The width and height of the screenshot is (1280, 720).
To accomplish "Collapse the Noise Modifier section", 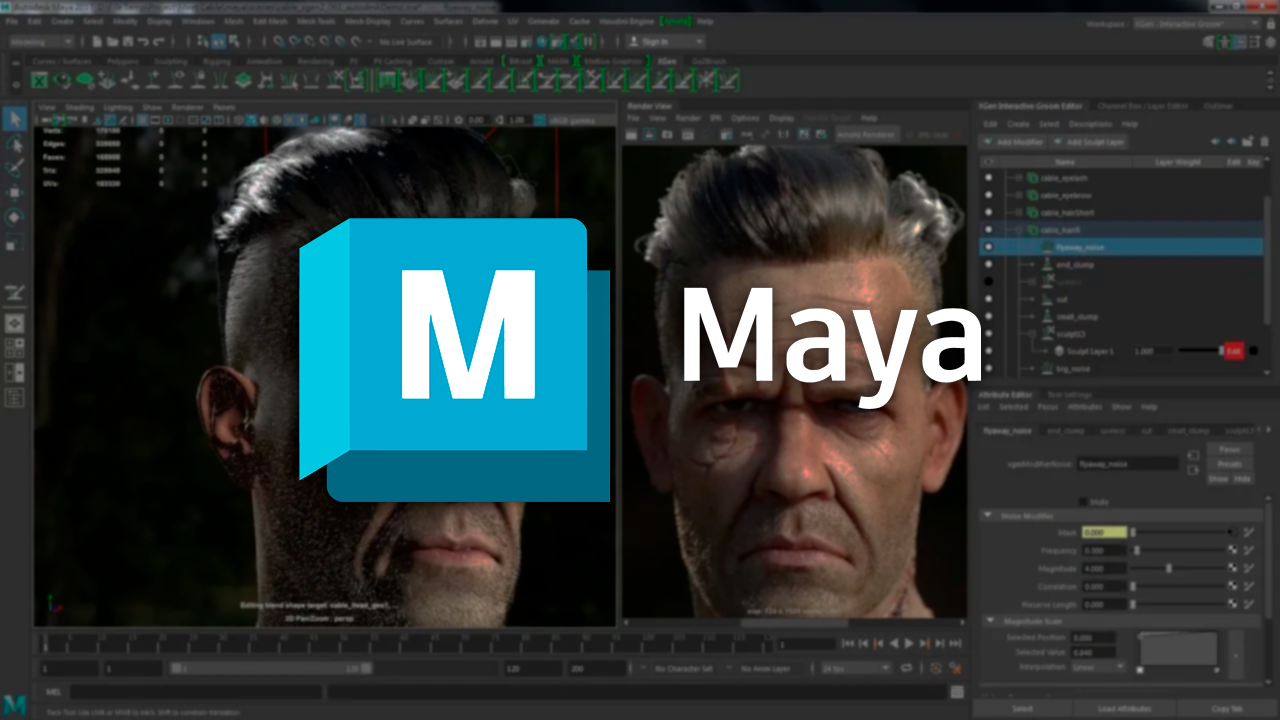I will pos(989,516).
